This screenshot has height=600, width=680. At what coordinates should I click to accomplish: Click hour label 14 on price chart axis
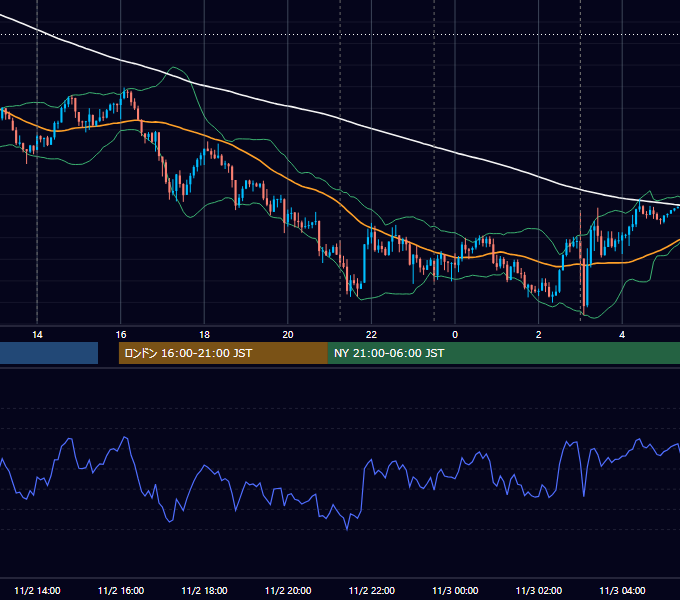37,335
